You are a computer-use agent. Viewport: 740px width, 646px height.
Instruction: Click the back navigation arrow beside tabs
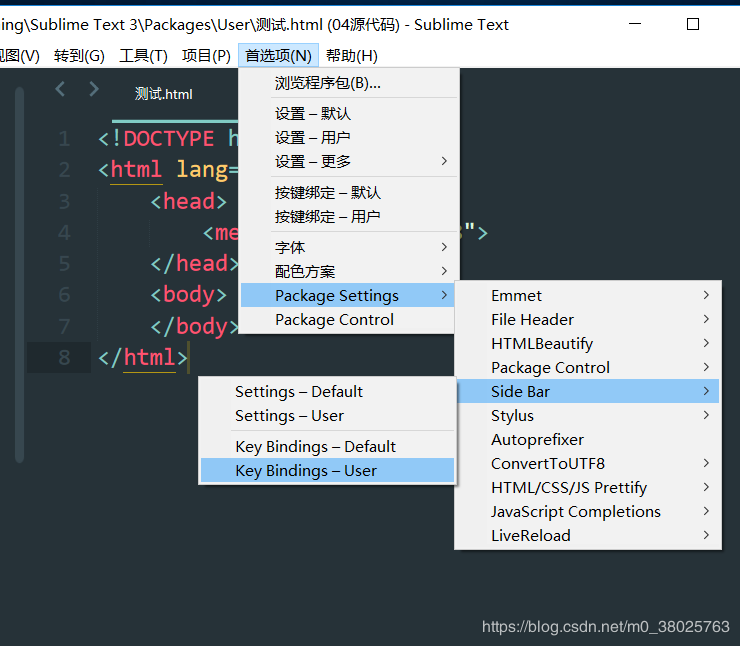pyautogui.click(x=60, y=89)
